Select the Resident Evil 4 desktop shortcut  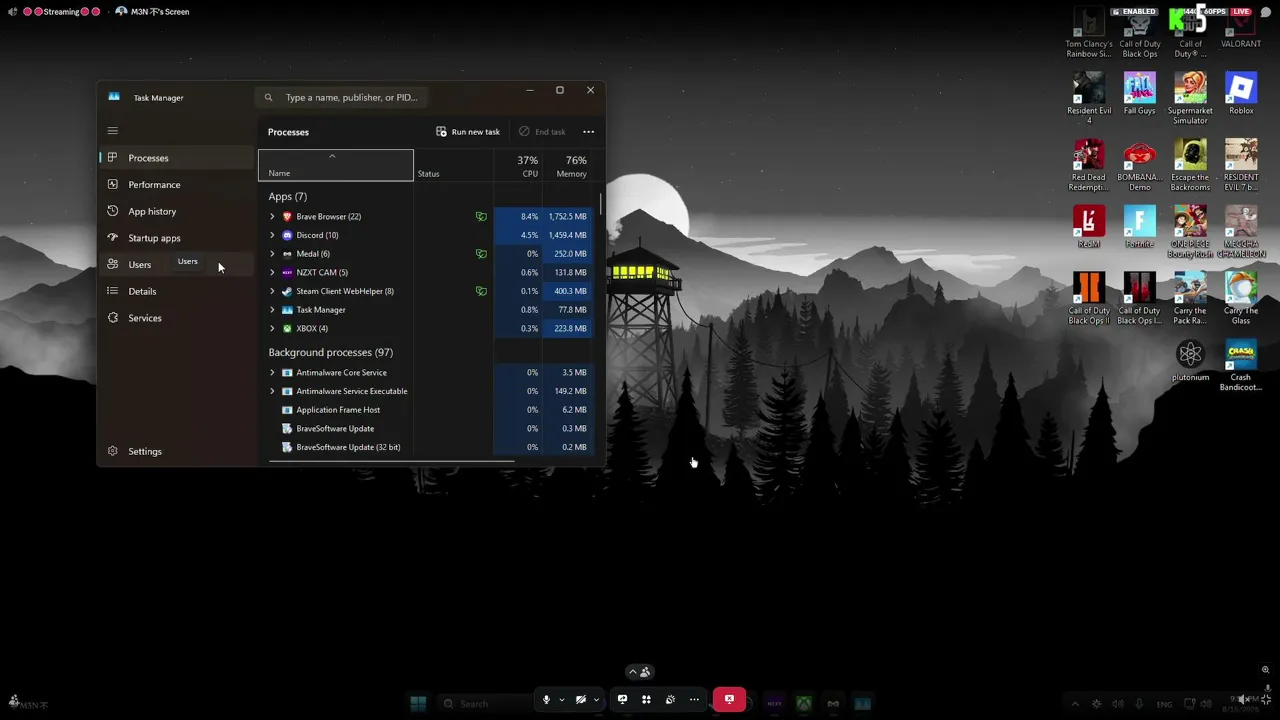point(1089,99)
